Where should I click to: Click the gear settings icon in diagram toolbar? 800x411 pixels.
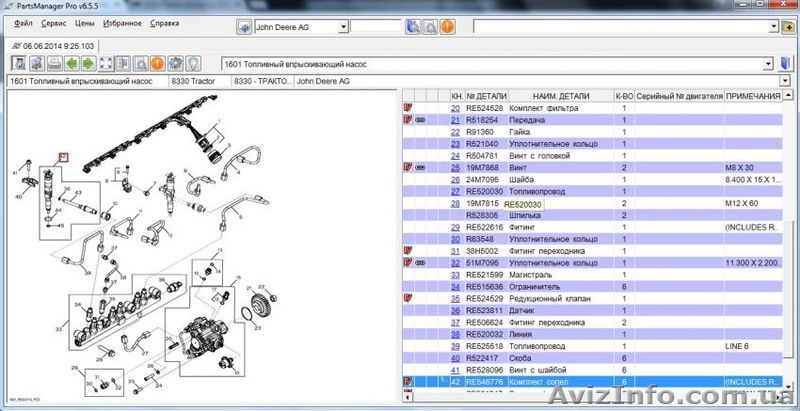[174, 63]
